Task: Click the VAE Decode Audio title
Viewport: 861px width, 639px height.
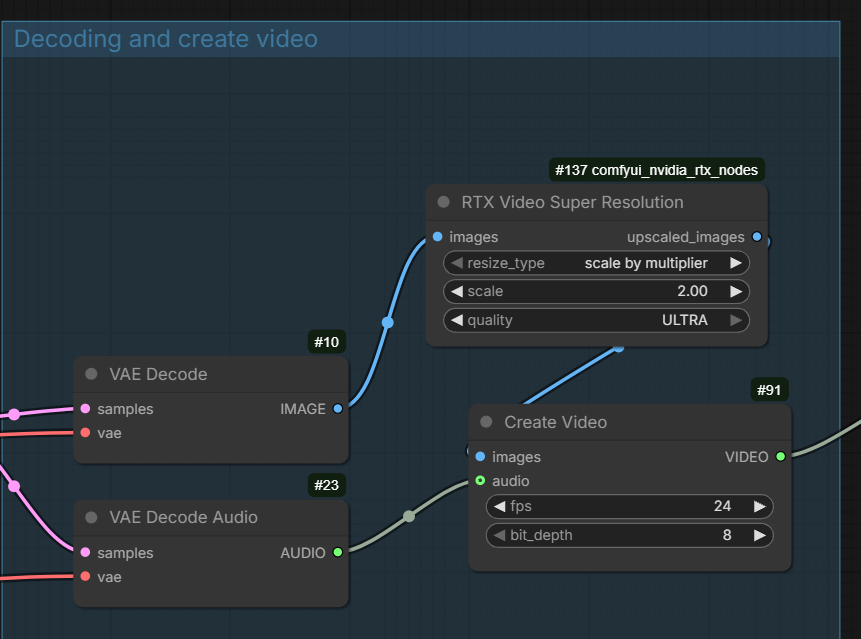Action: (x=183, y=517)
